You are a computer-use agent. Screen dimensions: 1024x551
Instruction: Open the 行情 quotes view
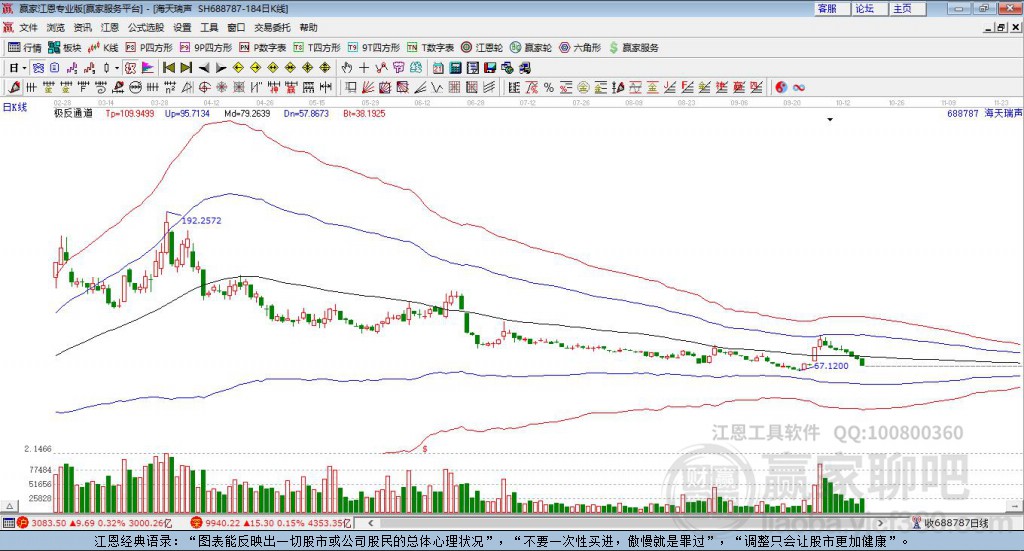[25, 48]
